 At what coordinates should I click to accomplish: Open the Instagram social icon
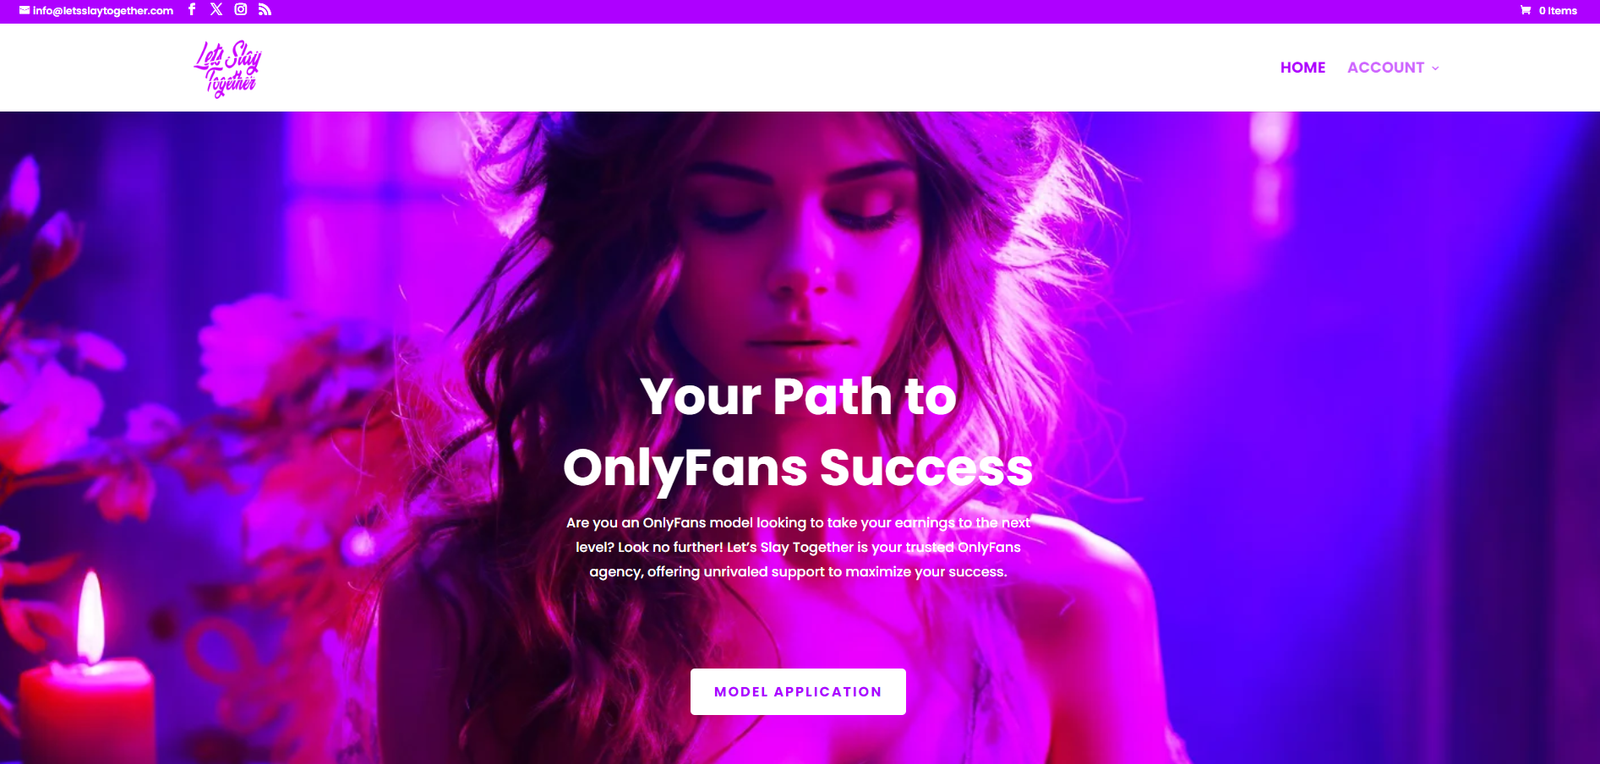241,9
